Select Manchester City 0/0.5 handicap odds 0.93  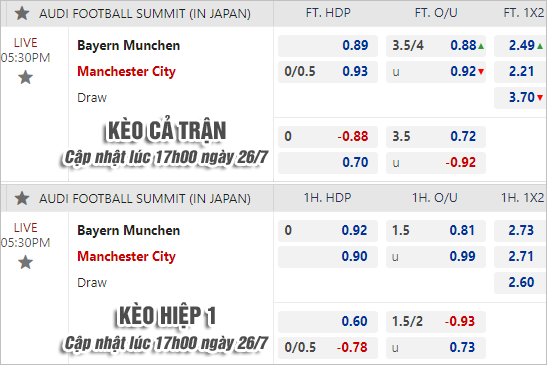[328, 72]
